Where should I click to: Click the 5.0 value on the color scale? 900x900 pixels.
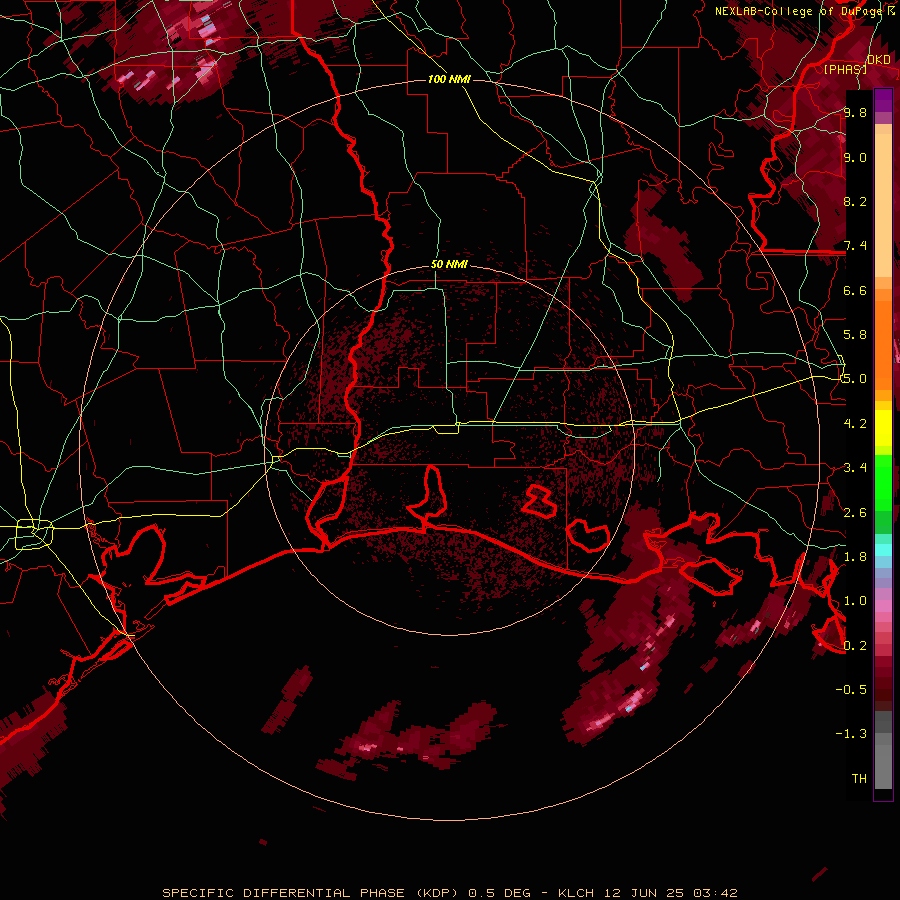click(855, 379)
